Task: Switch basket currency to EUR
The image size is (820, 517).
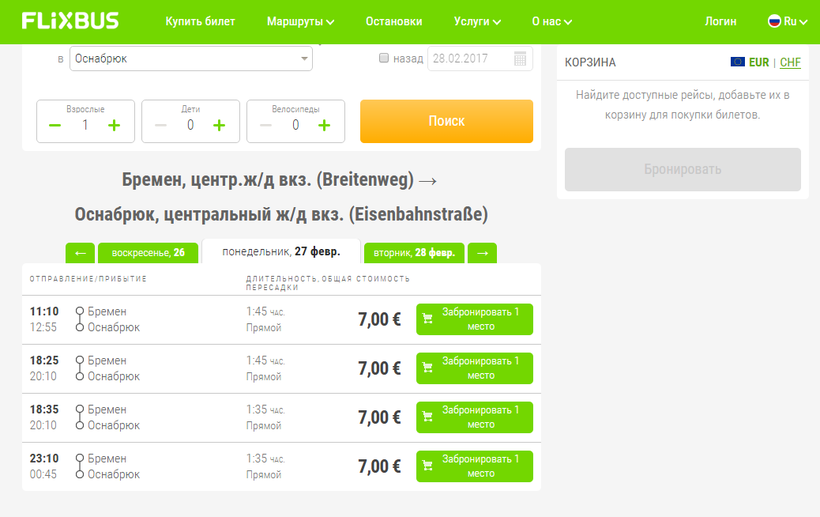Action: pyautogui.click(x=758, y=62)
